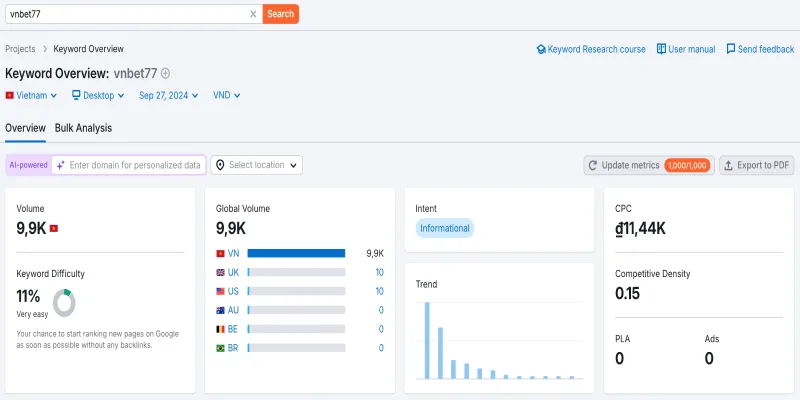This screenshot has width=800, height=400.
Task: Click the Export to PDF button
Action: [x=757, y=165]
